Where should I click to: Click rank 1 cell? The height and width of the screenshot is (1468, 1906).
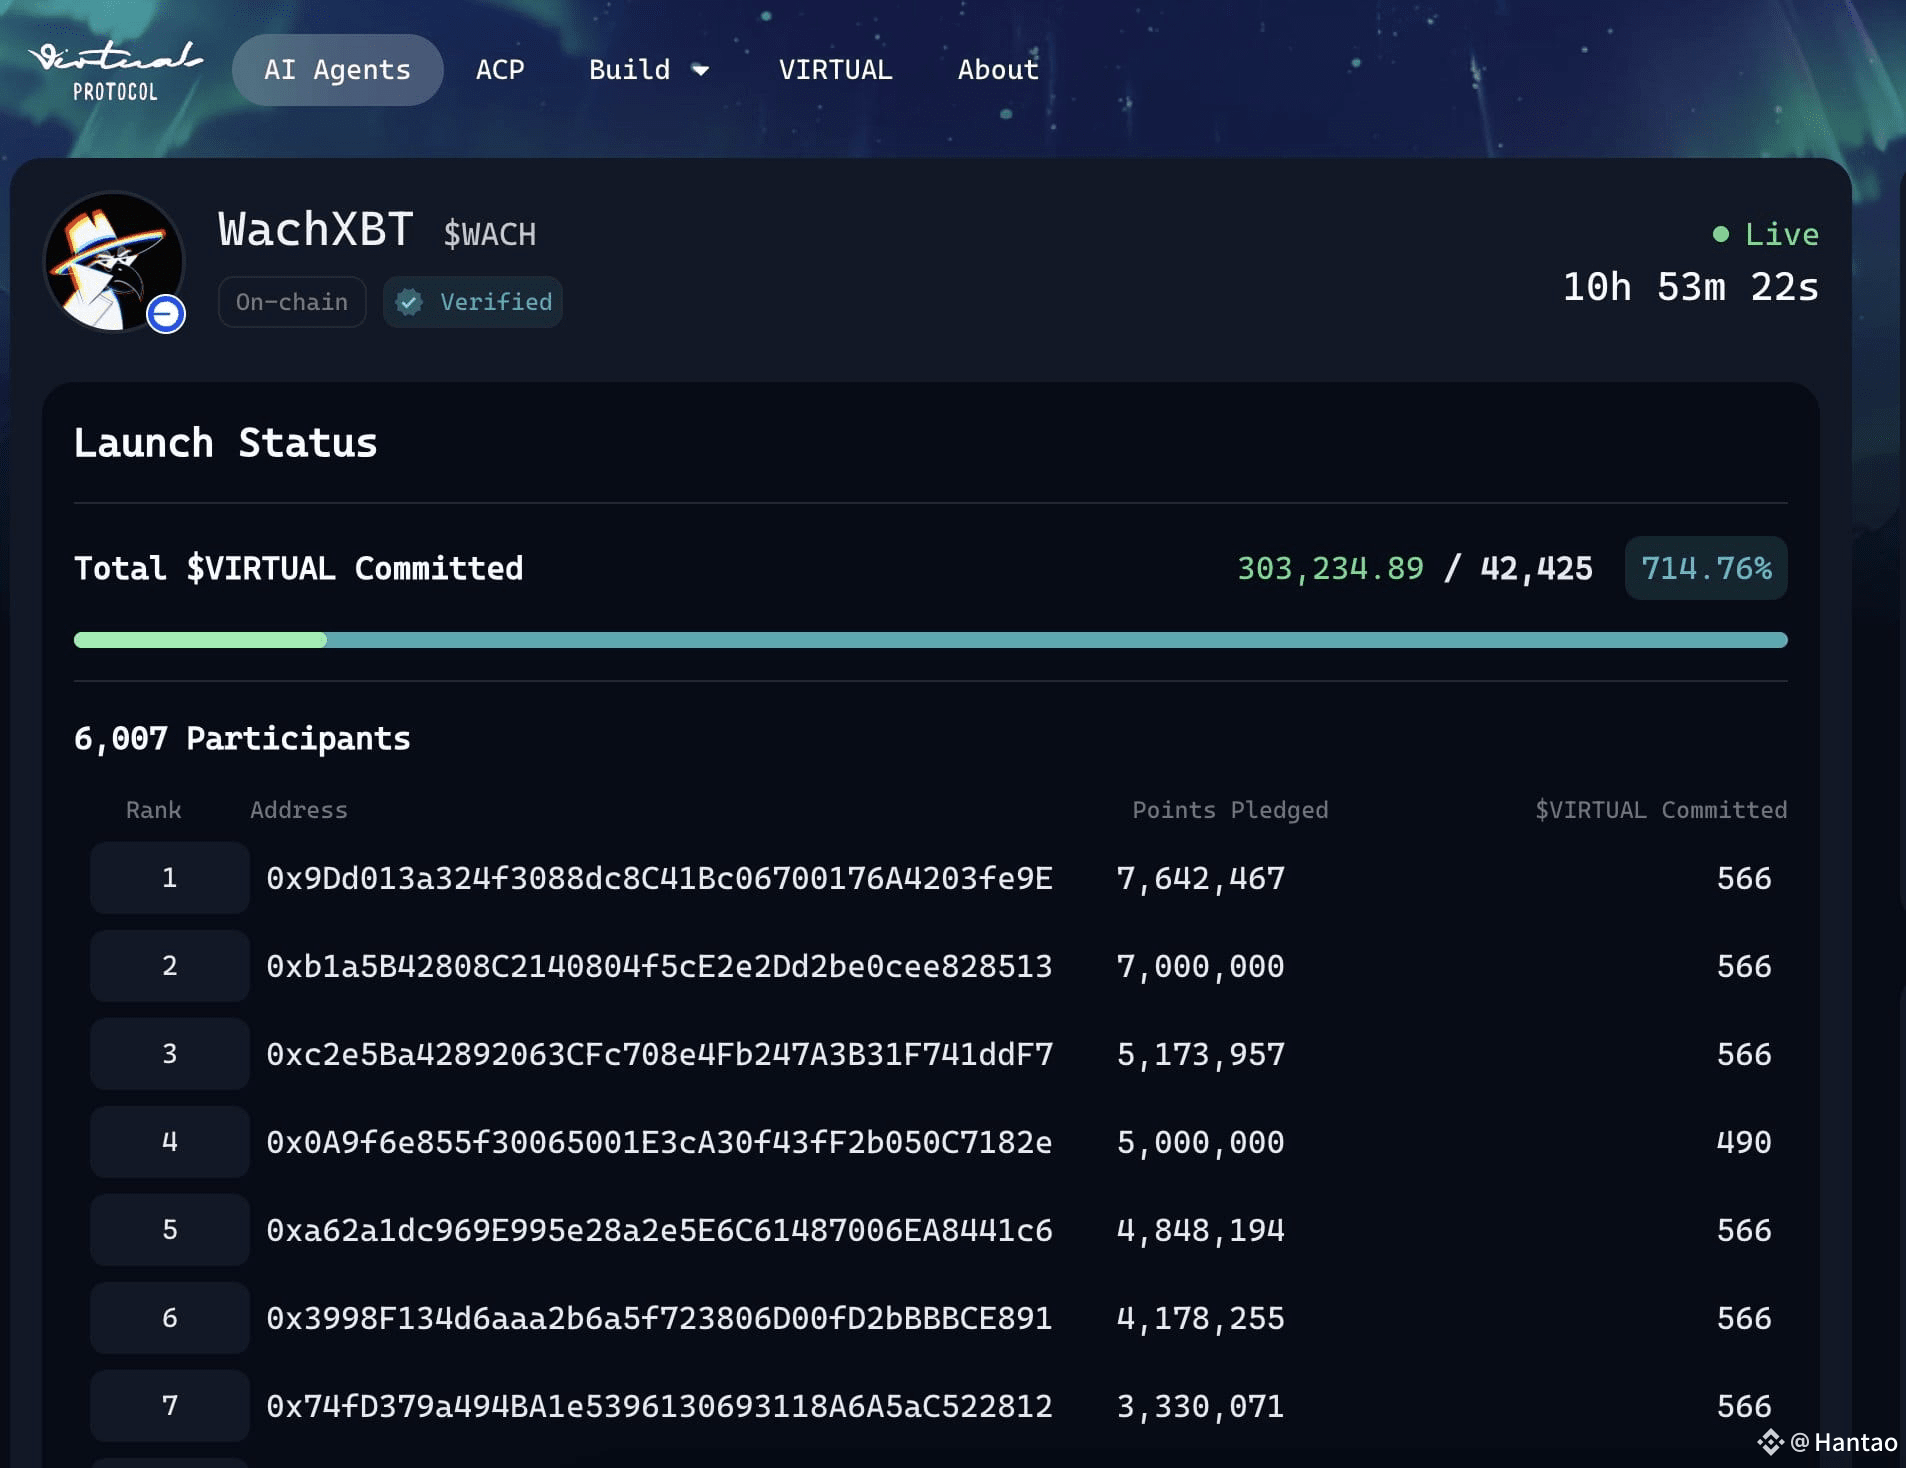coord(170,878)
